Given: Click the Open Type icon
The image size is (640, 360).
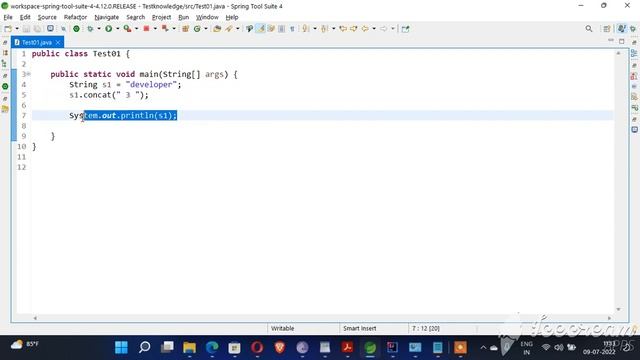Looking at the screenshot, I should coord(217,29).
